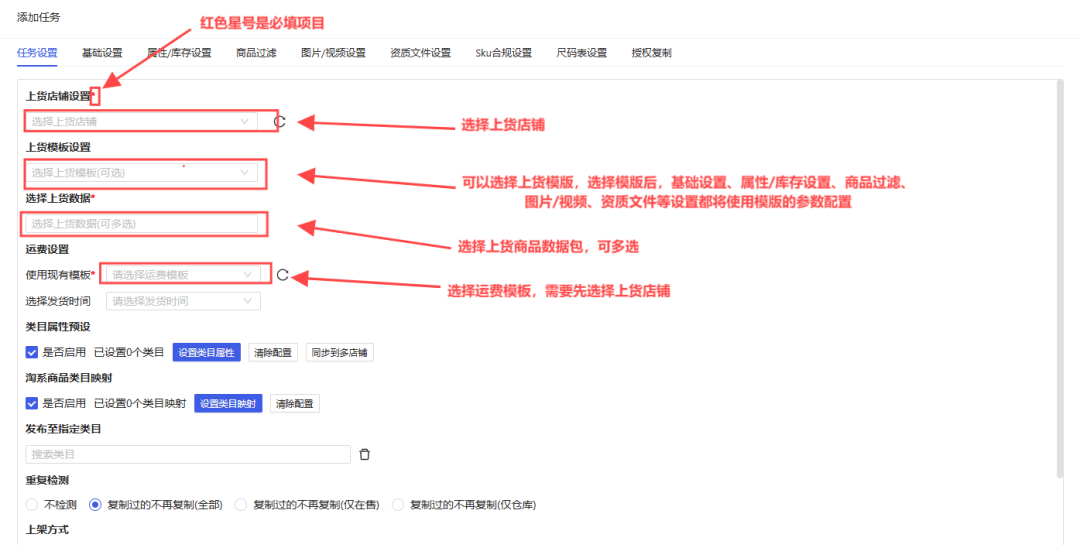Expand the 选择上货模板(可选) dropdown
Viewport: 1080px width, 545px height.
[140, 173]
